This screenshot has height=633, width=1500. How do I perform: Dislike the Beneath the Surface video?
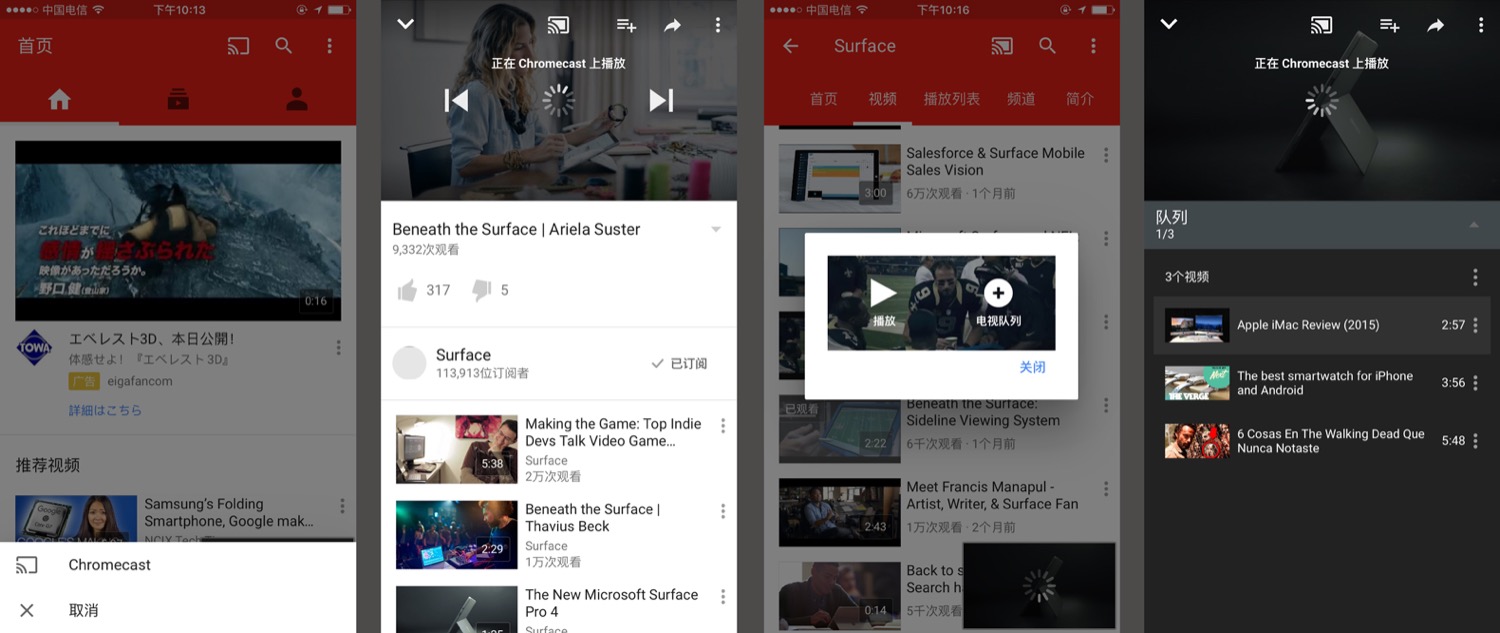click(x=481, y=290)
